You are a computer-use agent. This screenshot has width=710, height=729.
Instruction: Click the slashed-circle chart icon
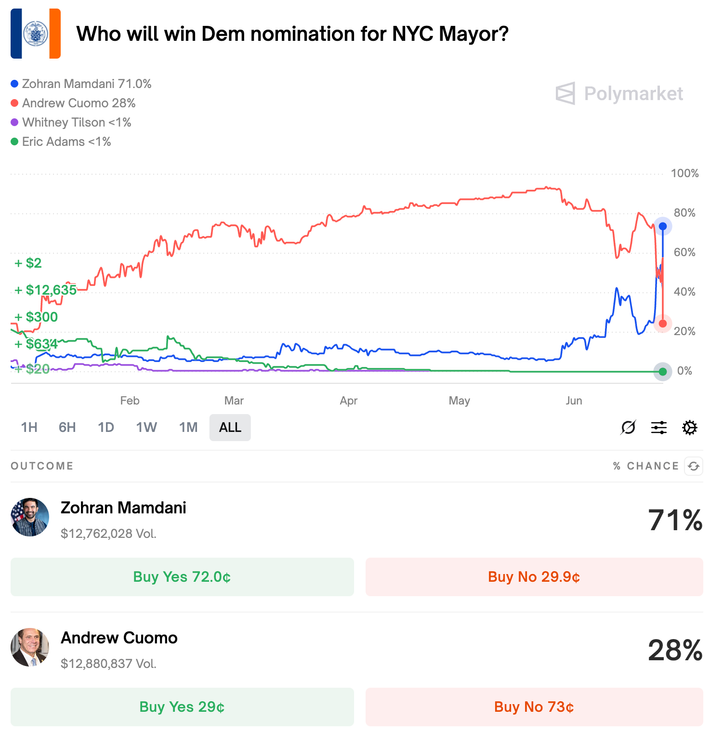[x=628, y=428]
